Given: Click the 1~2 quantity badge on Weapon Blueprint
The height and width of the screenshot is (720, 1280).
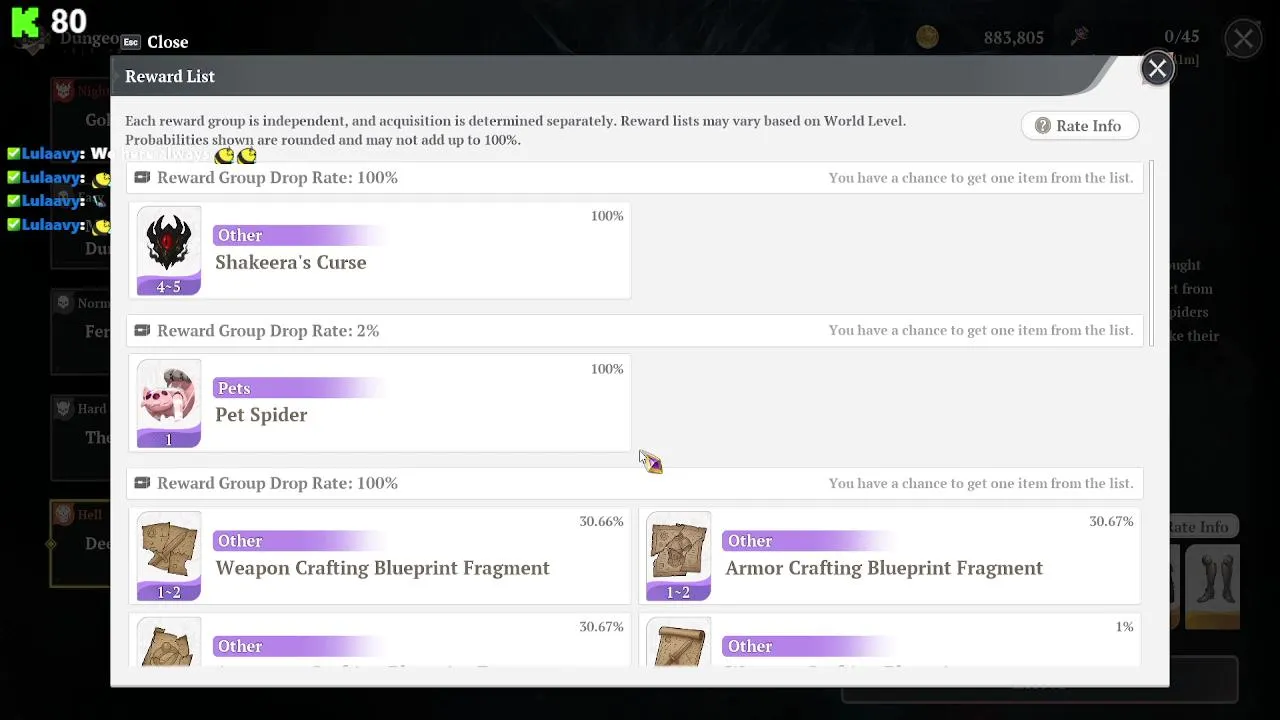Looking at the screenshot, I should point(169,592).
